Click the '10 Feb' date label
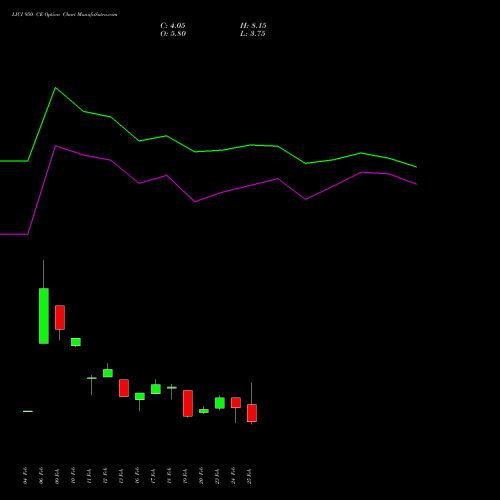Screen dimensions: 500x500 [74, 475]
